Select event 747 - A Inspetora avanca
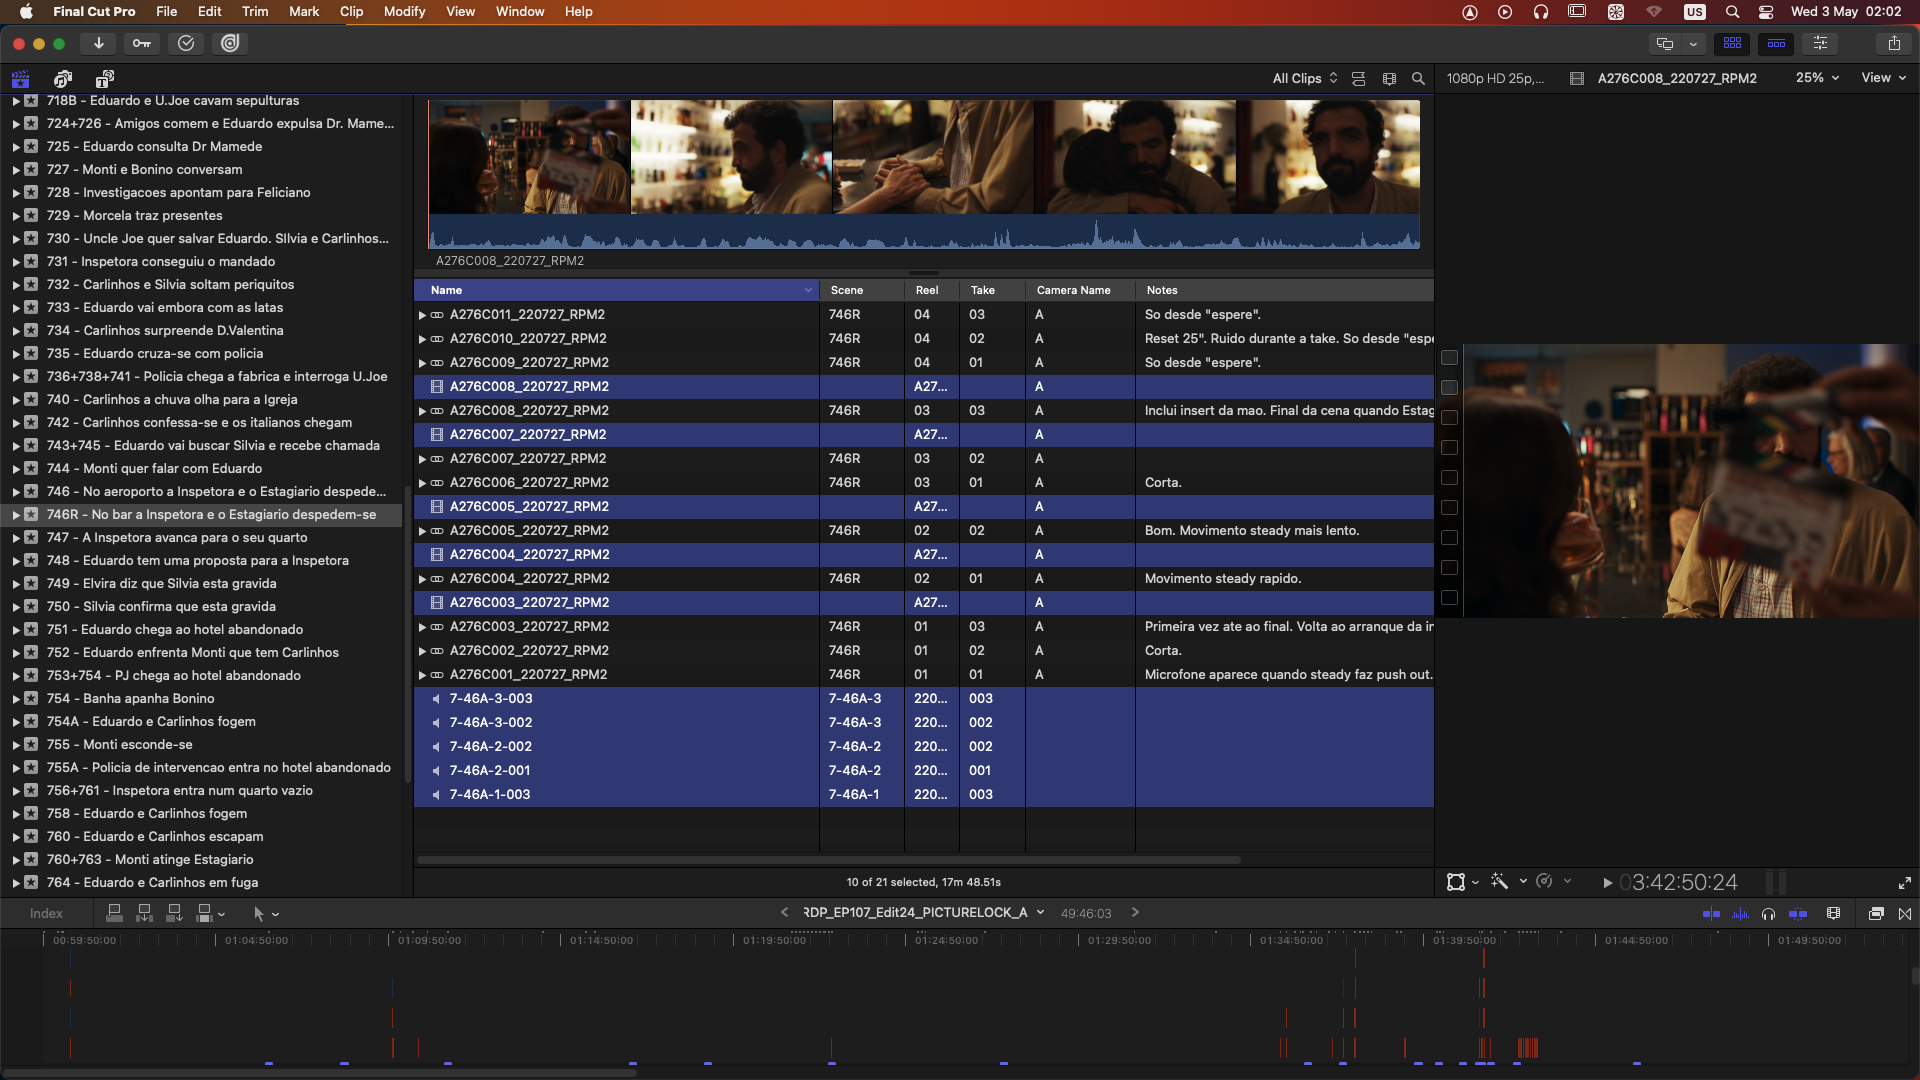The image size is (1920, 1080). 177,537
